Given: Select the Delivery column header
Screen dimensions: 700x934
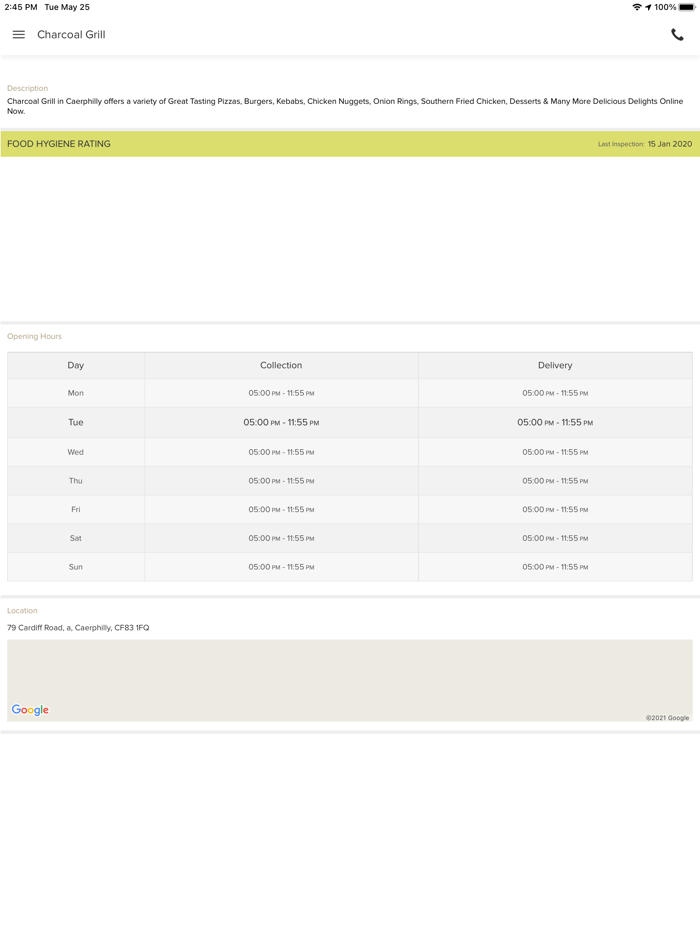Looking at the screenshot, I should pyautogui.click(x=555, y=365).
